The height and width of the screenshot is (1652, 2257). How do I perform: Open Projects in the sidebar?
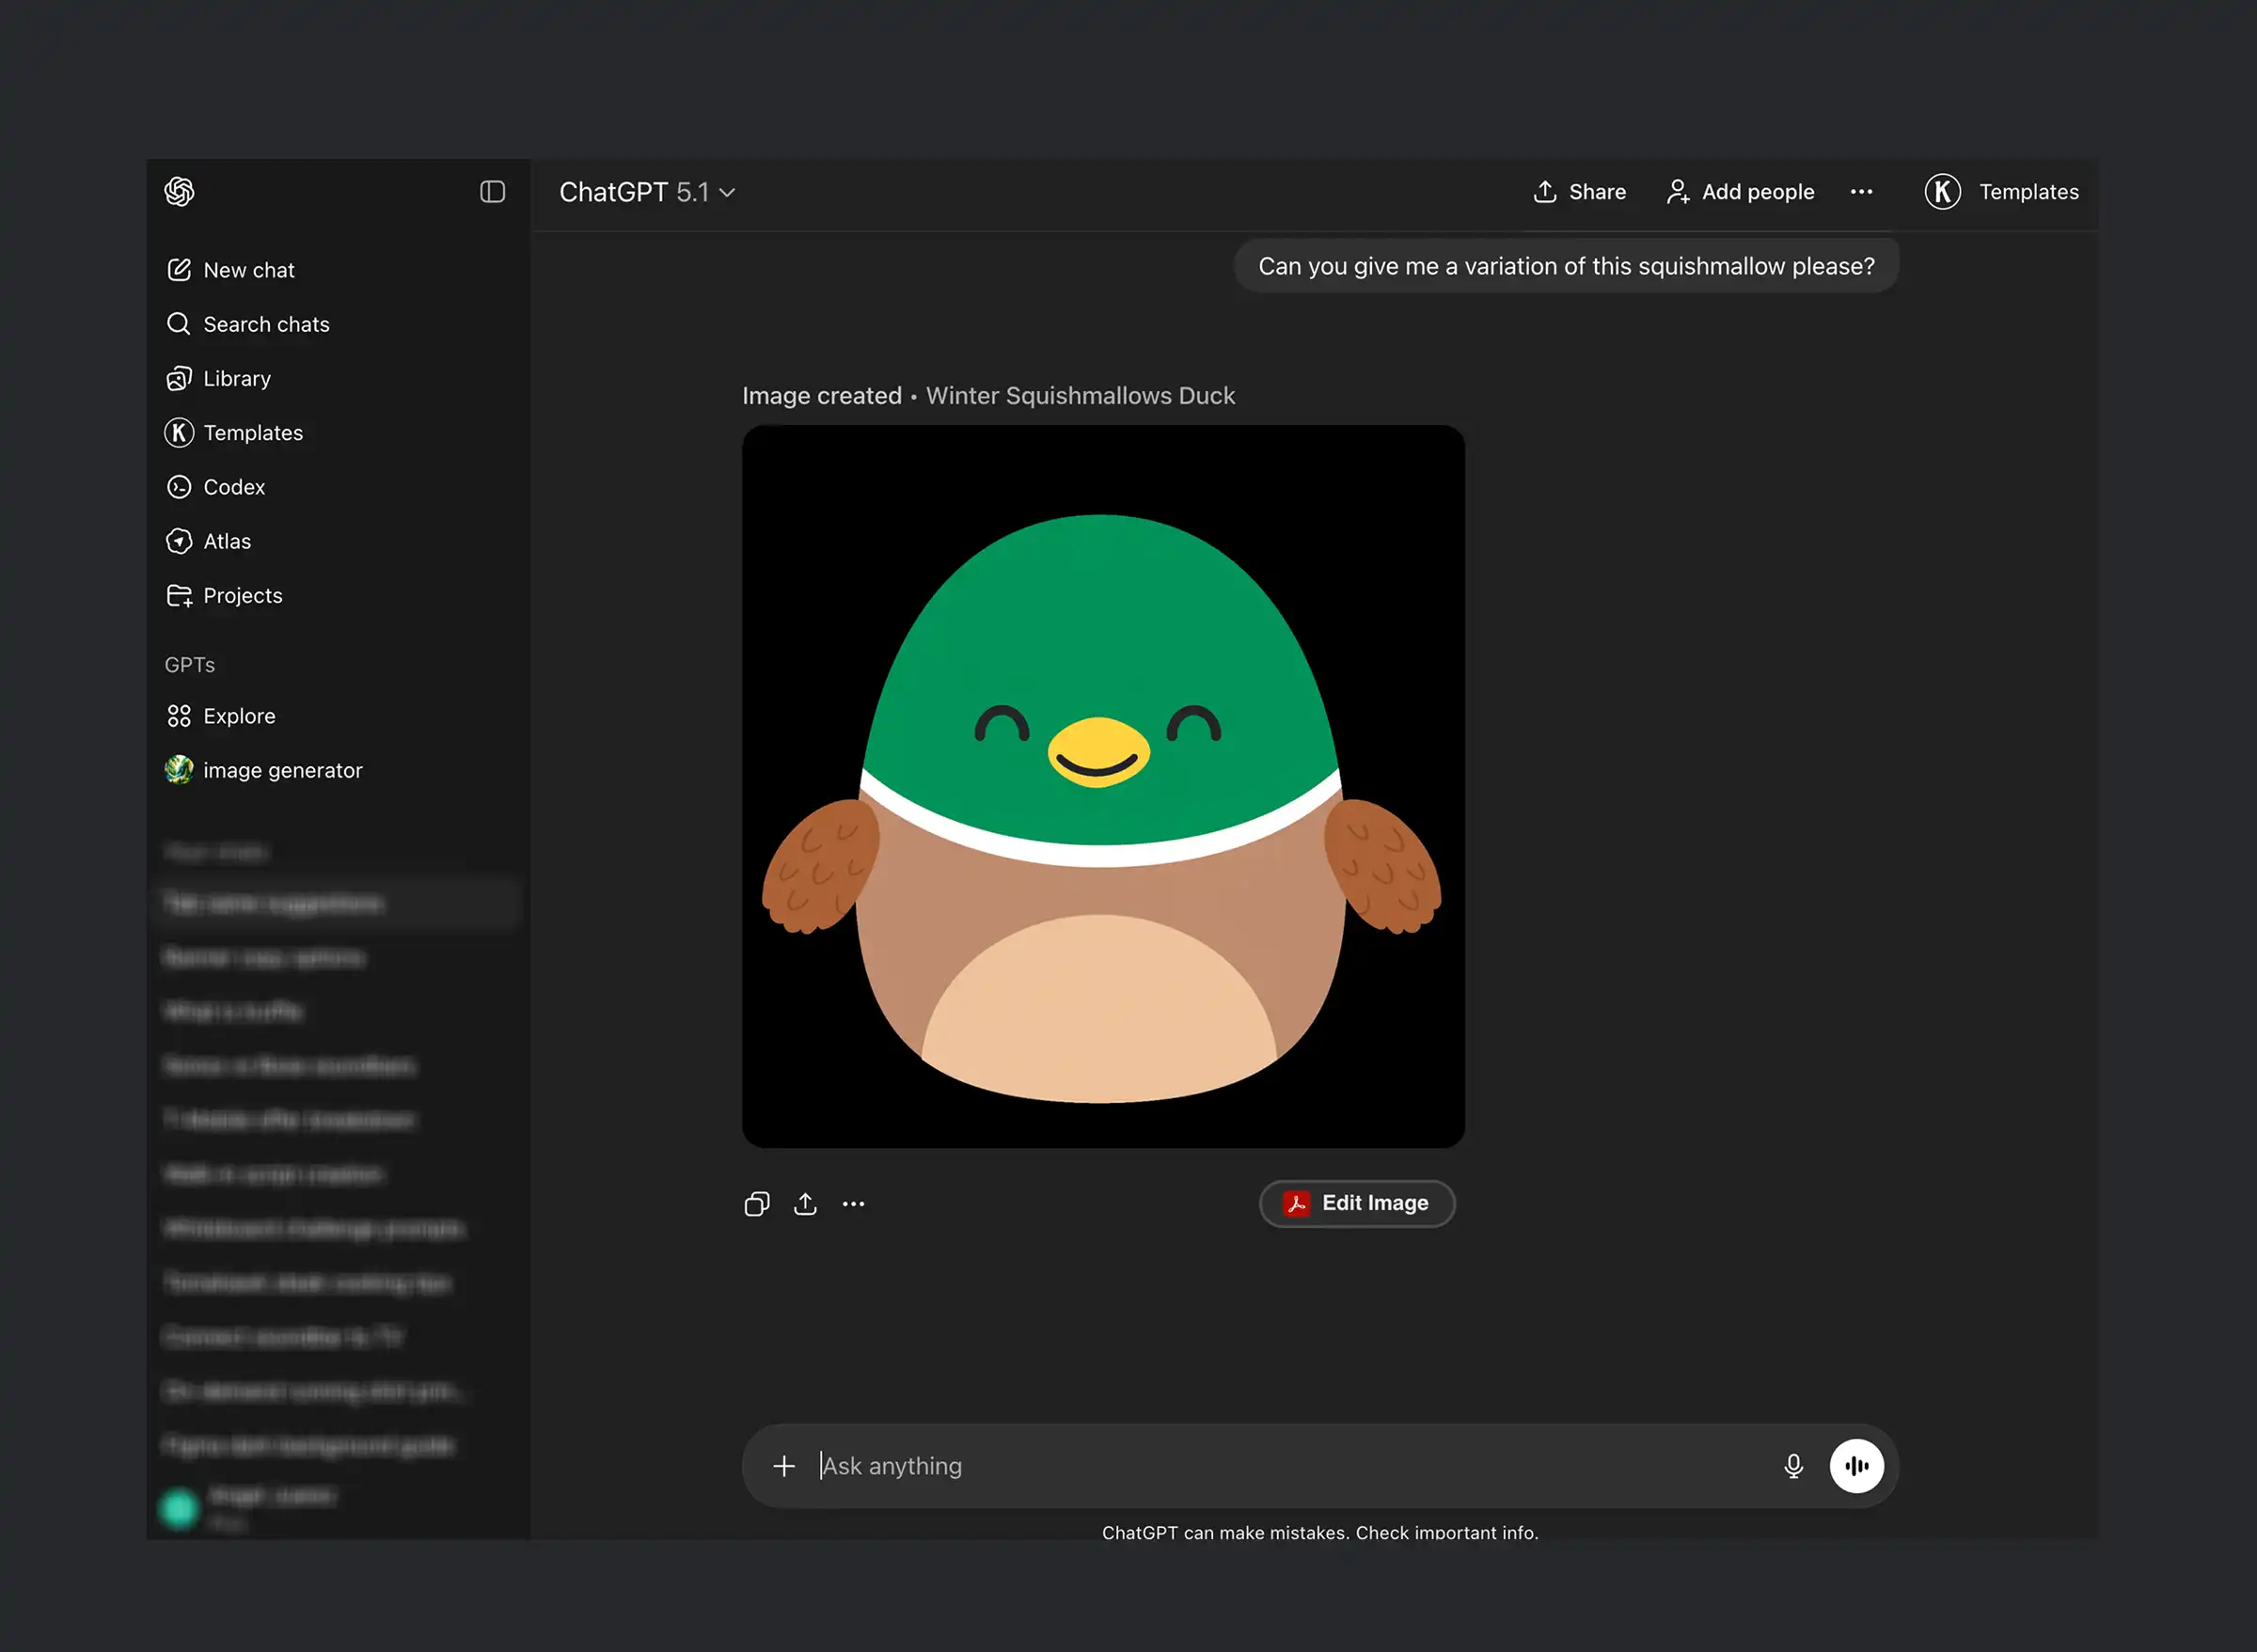[x=224, y=596]
